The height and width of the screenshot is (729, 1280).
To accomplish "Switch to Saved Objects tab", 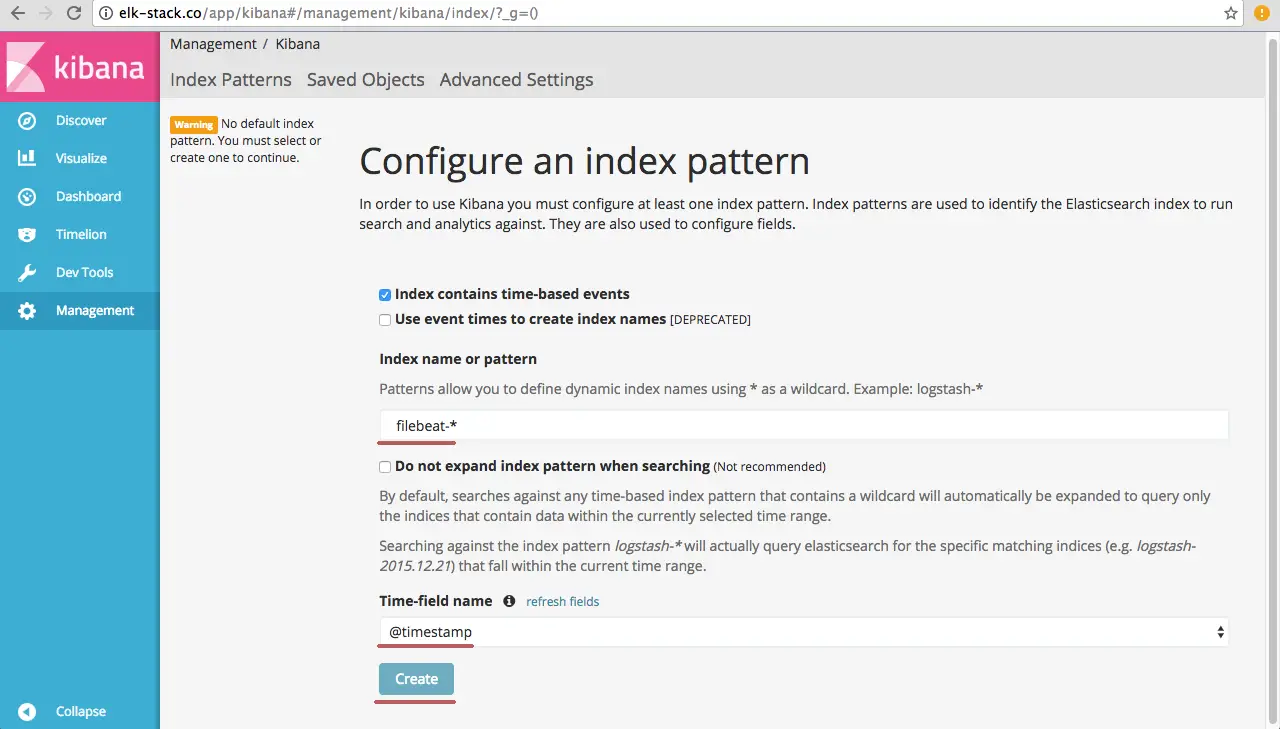I will [366, 80].
